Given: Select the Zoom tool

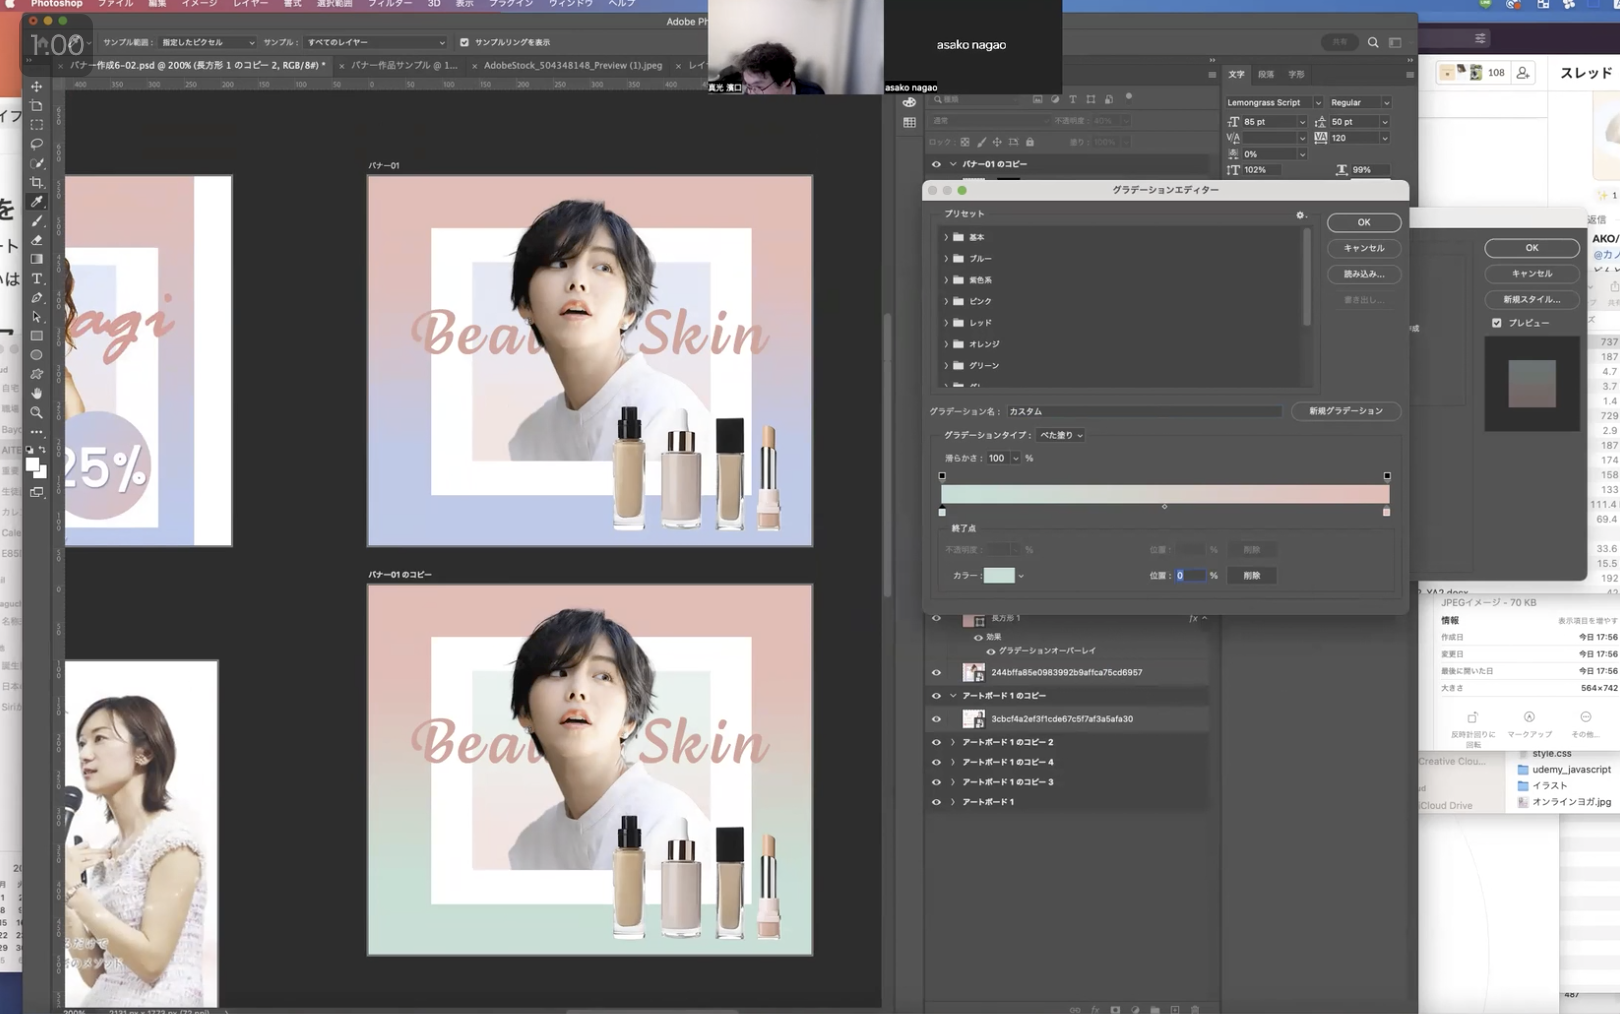Looking at the screenshot, I should tap(37, 412).
